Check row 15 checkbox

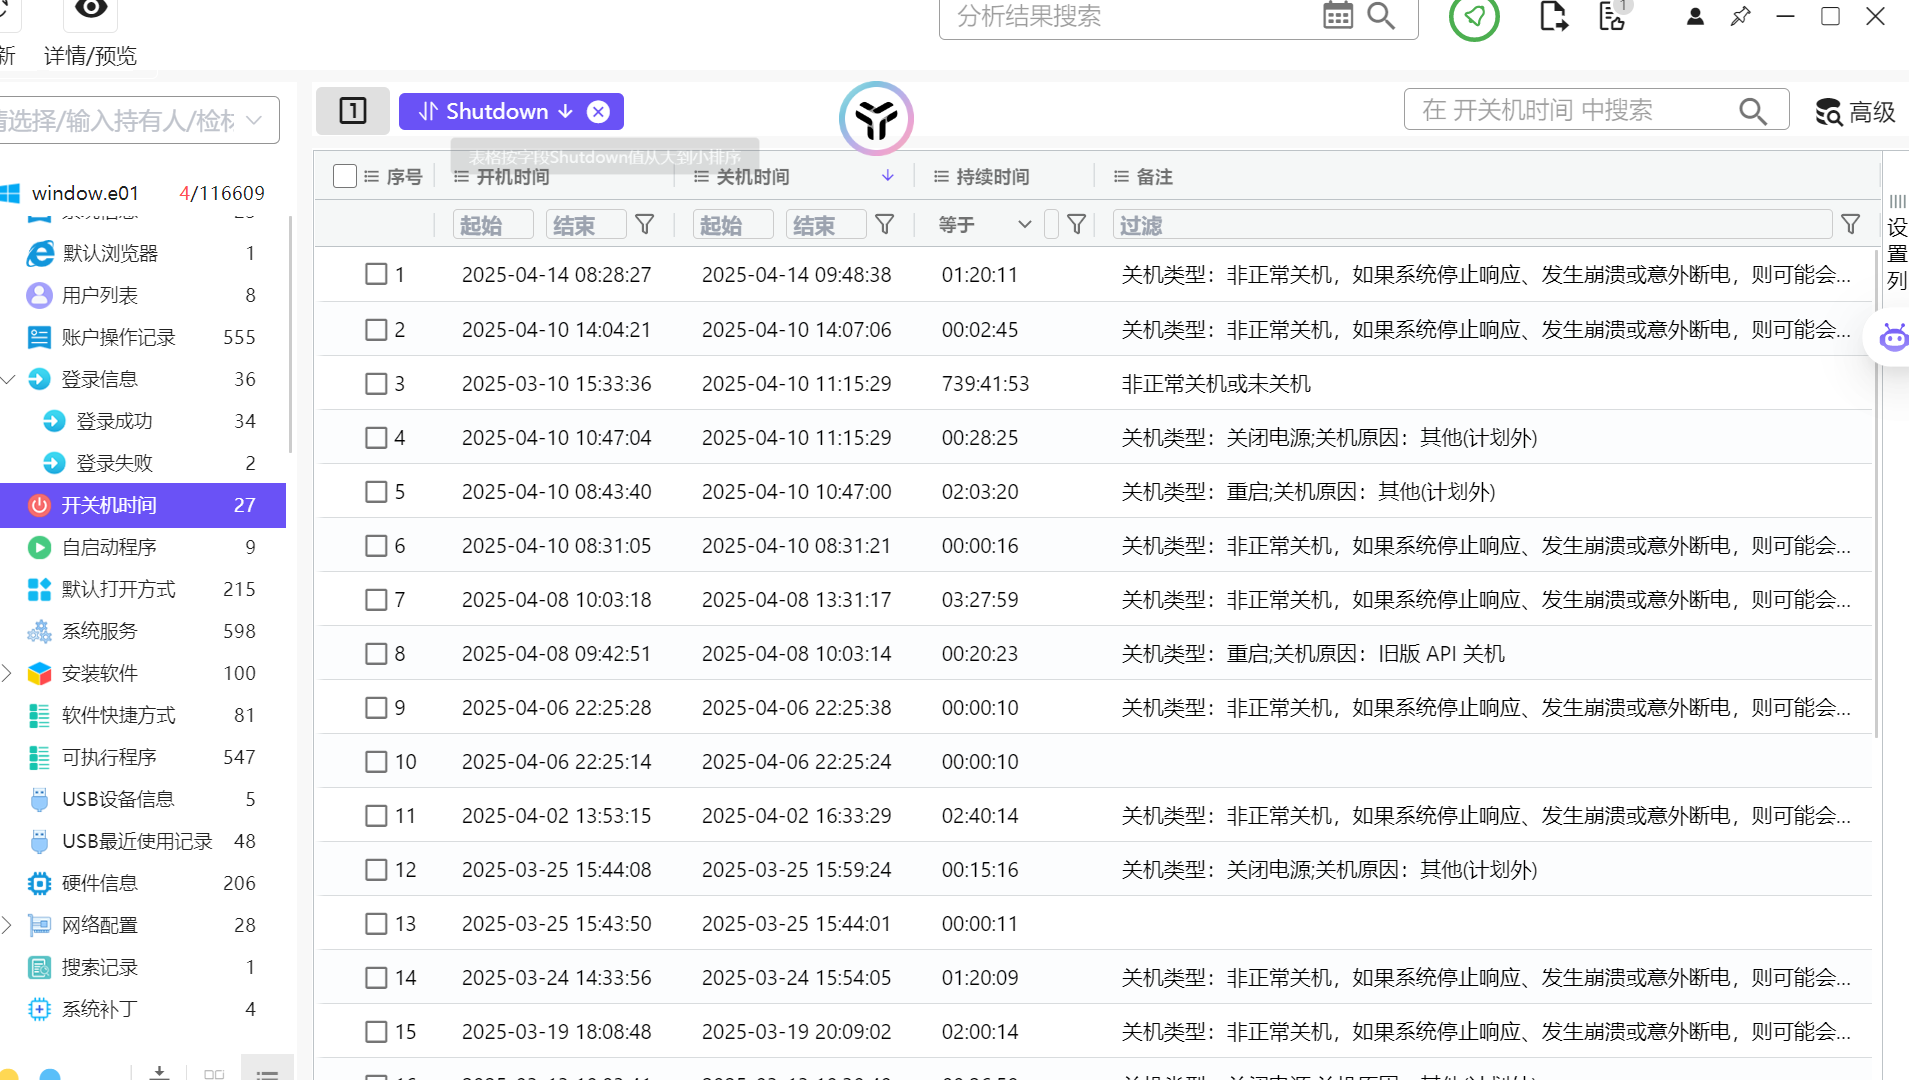tap(376, 1032)
